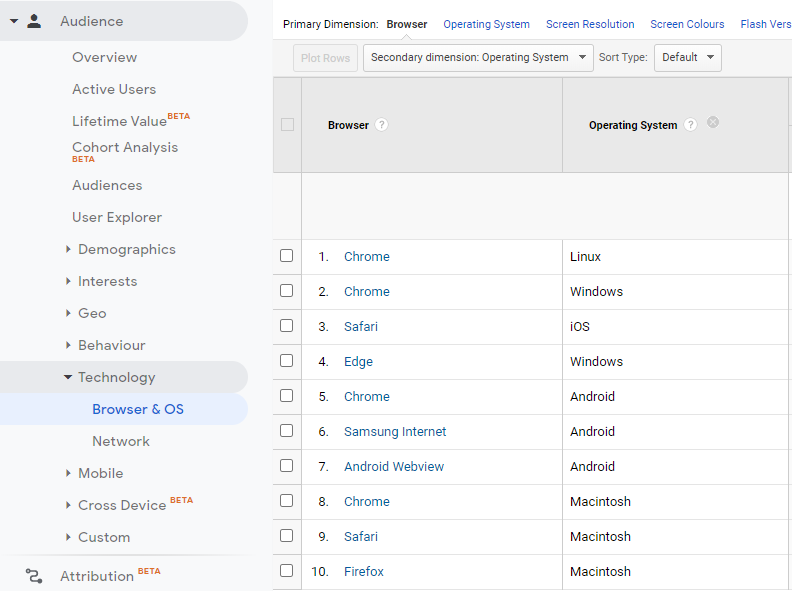The image size is (792, 591).
Task: Check the row 8 Chrome Macintosh checkbox
Action: tap(286, 501)
